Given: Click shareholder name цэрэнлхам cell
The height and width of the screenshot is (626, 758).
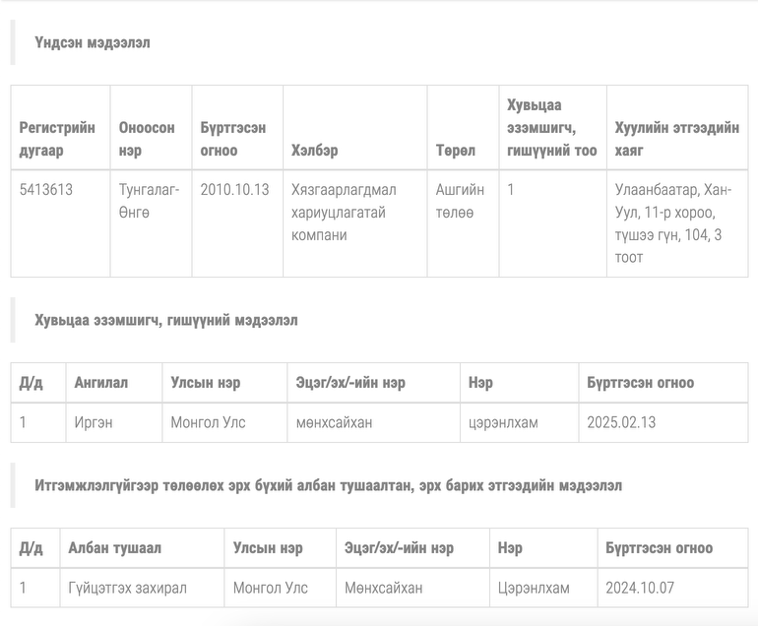Looking at the screenshot, I should (503, 422).
